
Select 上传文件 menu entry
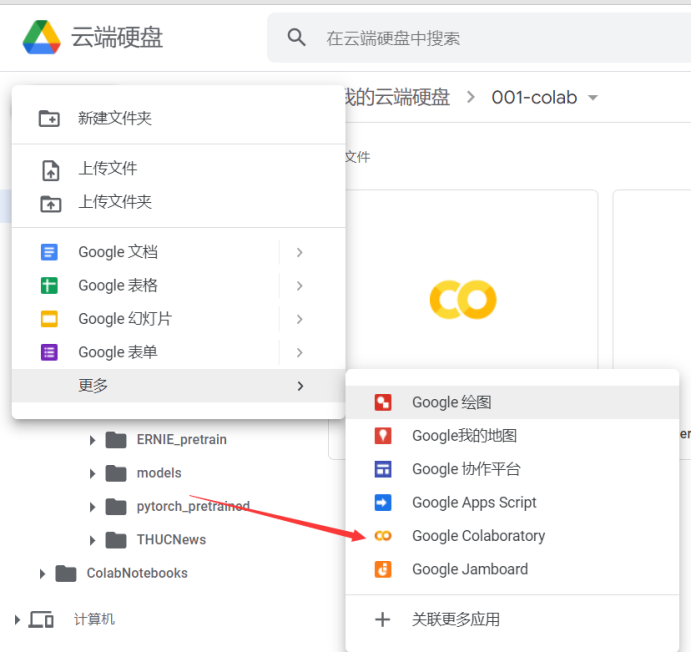178,169
